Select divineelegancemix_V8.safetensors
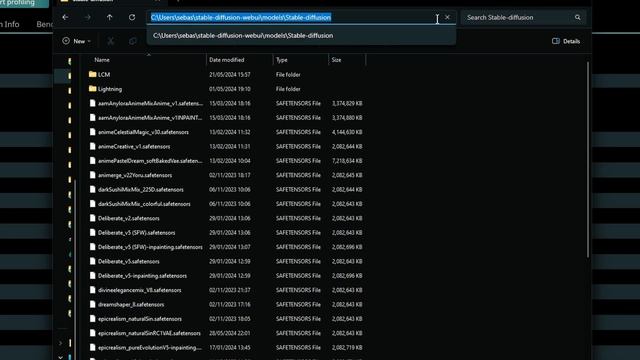This screenshot has width=640, height=360. point(139,290)
